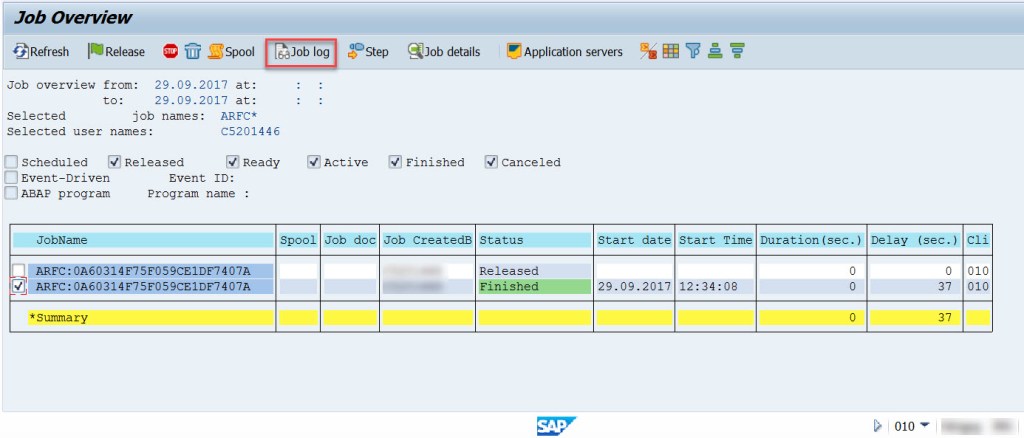1024x438 pixels.
Task: Click the Start Time column header
Action: [716, 240]
